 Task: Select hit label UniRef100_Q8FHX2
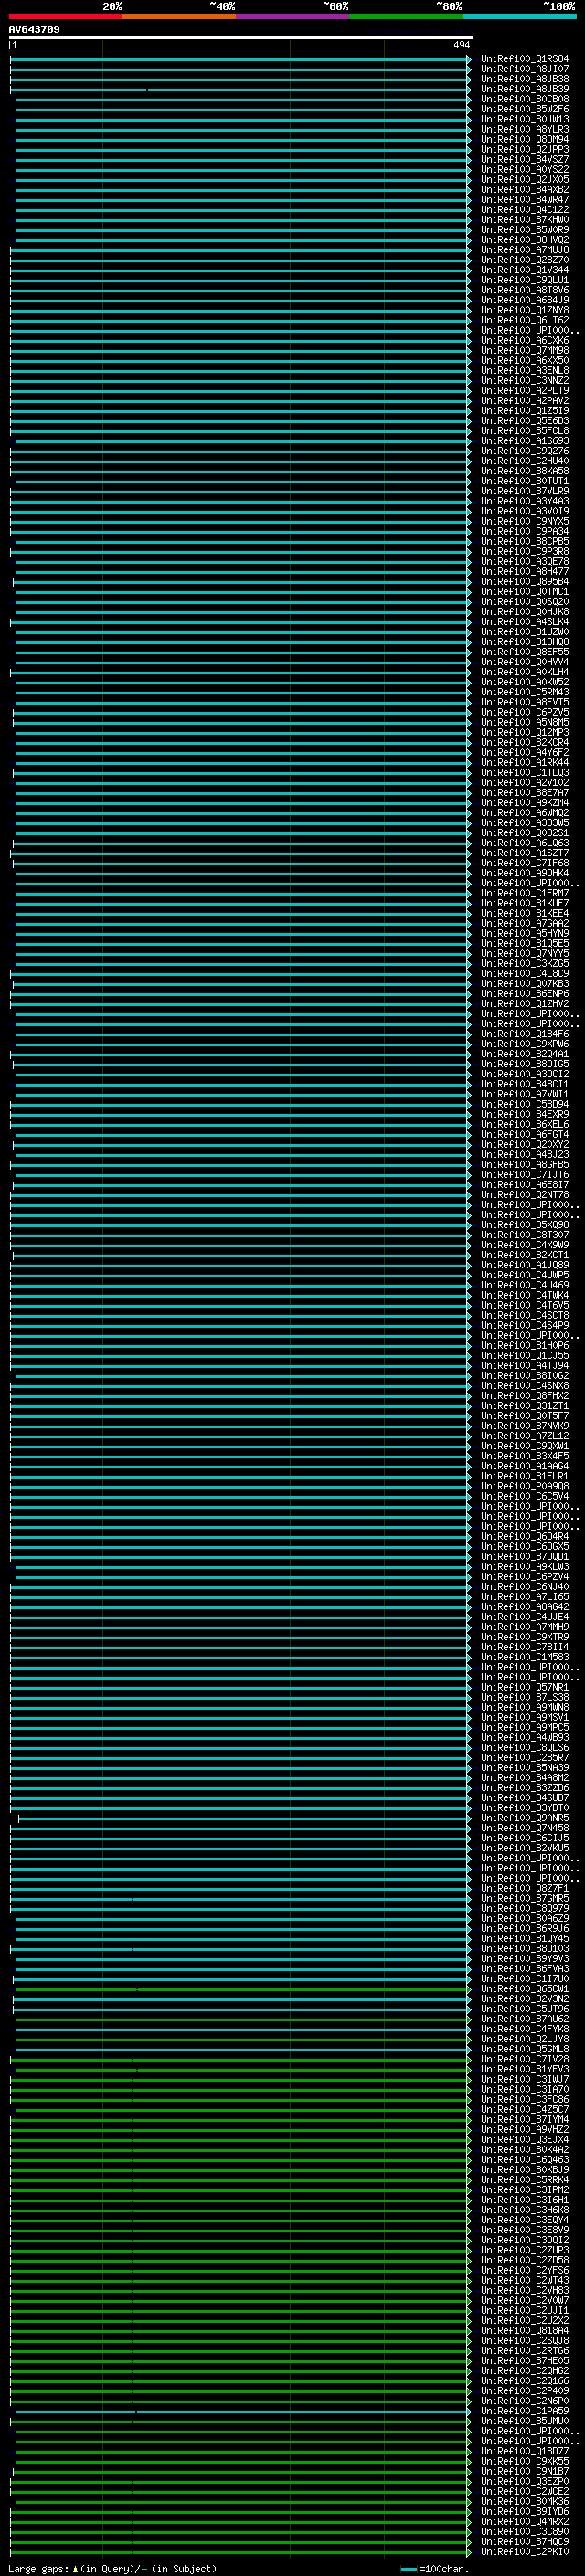click(524, 1396)
